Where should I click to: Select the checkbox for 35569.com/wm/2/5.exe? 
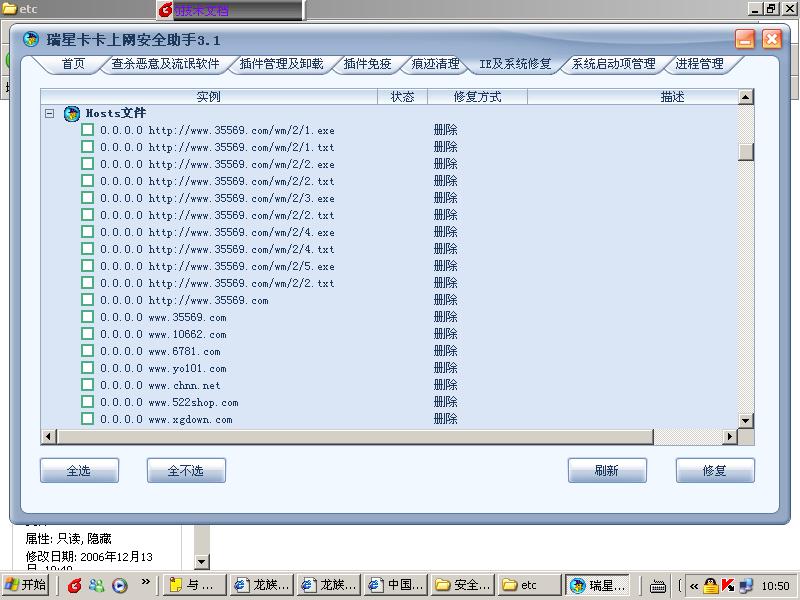click(x=87, y=266)
